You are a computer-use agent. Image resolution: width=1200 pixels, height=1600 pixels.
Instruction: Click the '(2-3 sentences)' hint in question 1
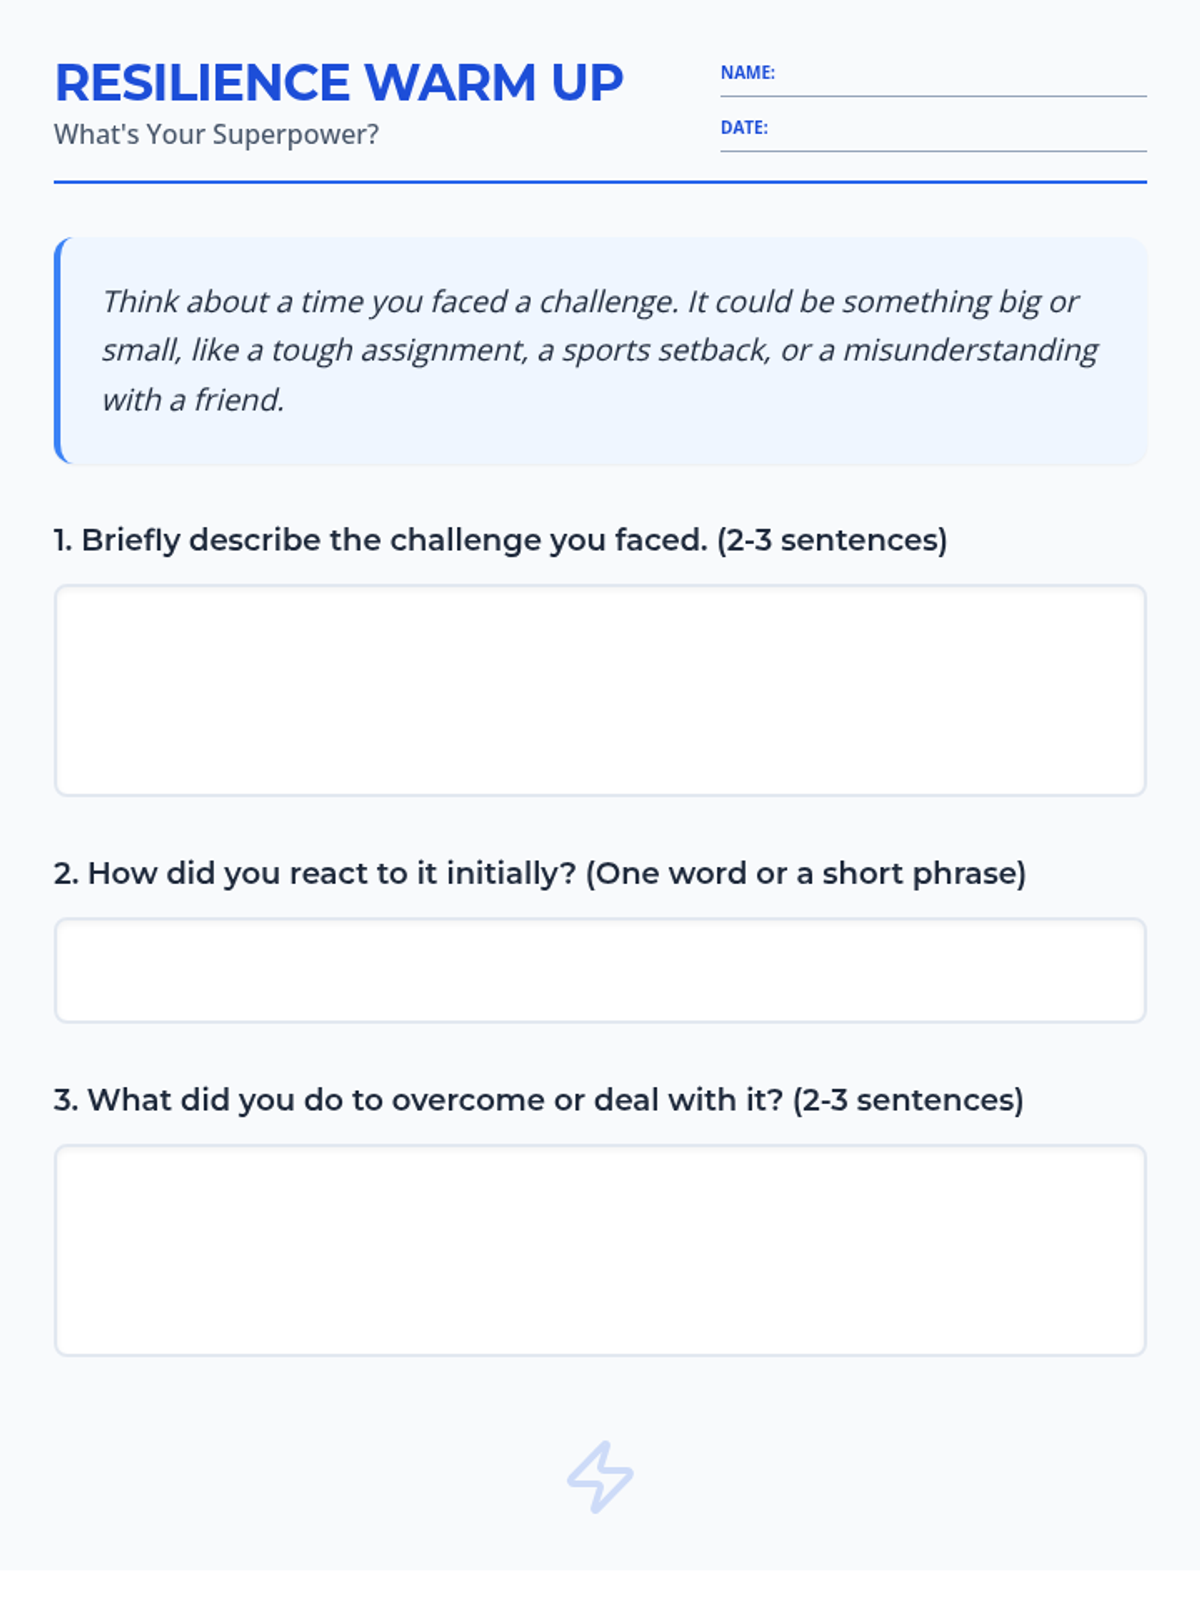click(831, 540)
